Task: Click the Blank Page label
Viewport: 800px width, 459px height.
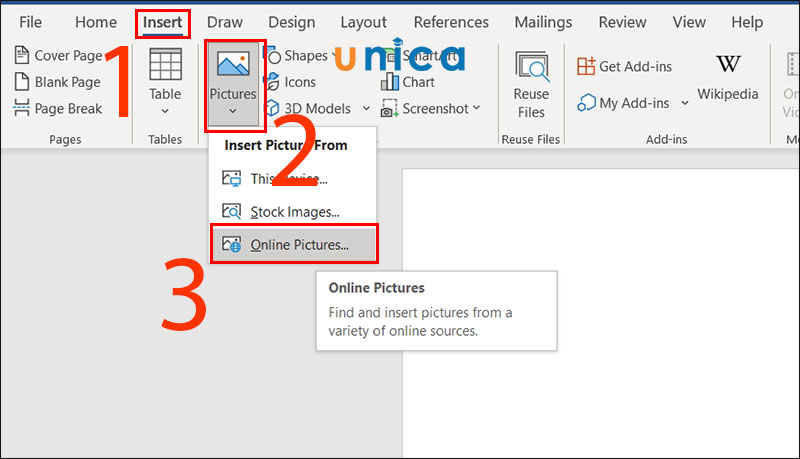Action: coord(67,82)
